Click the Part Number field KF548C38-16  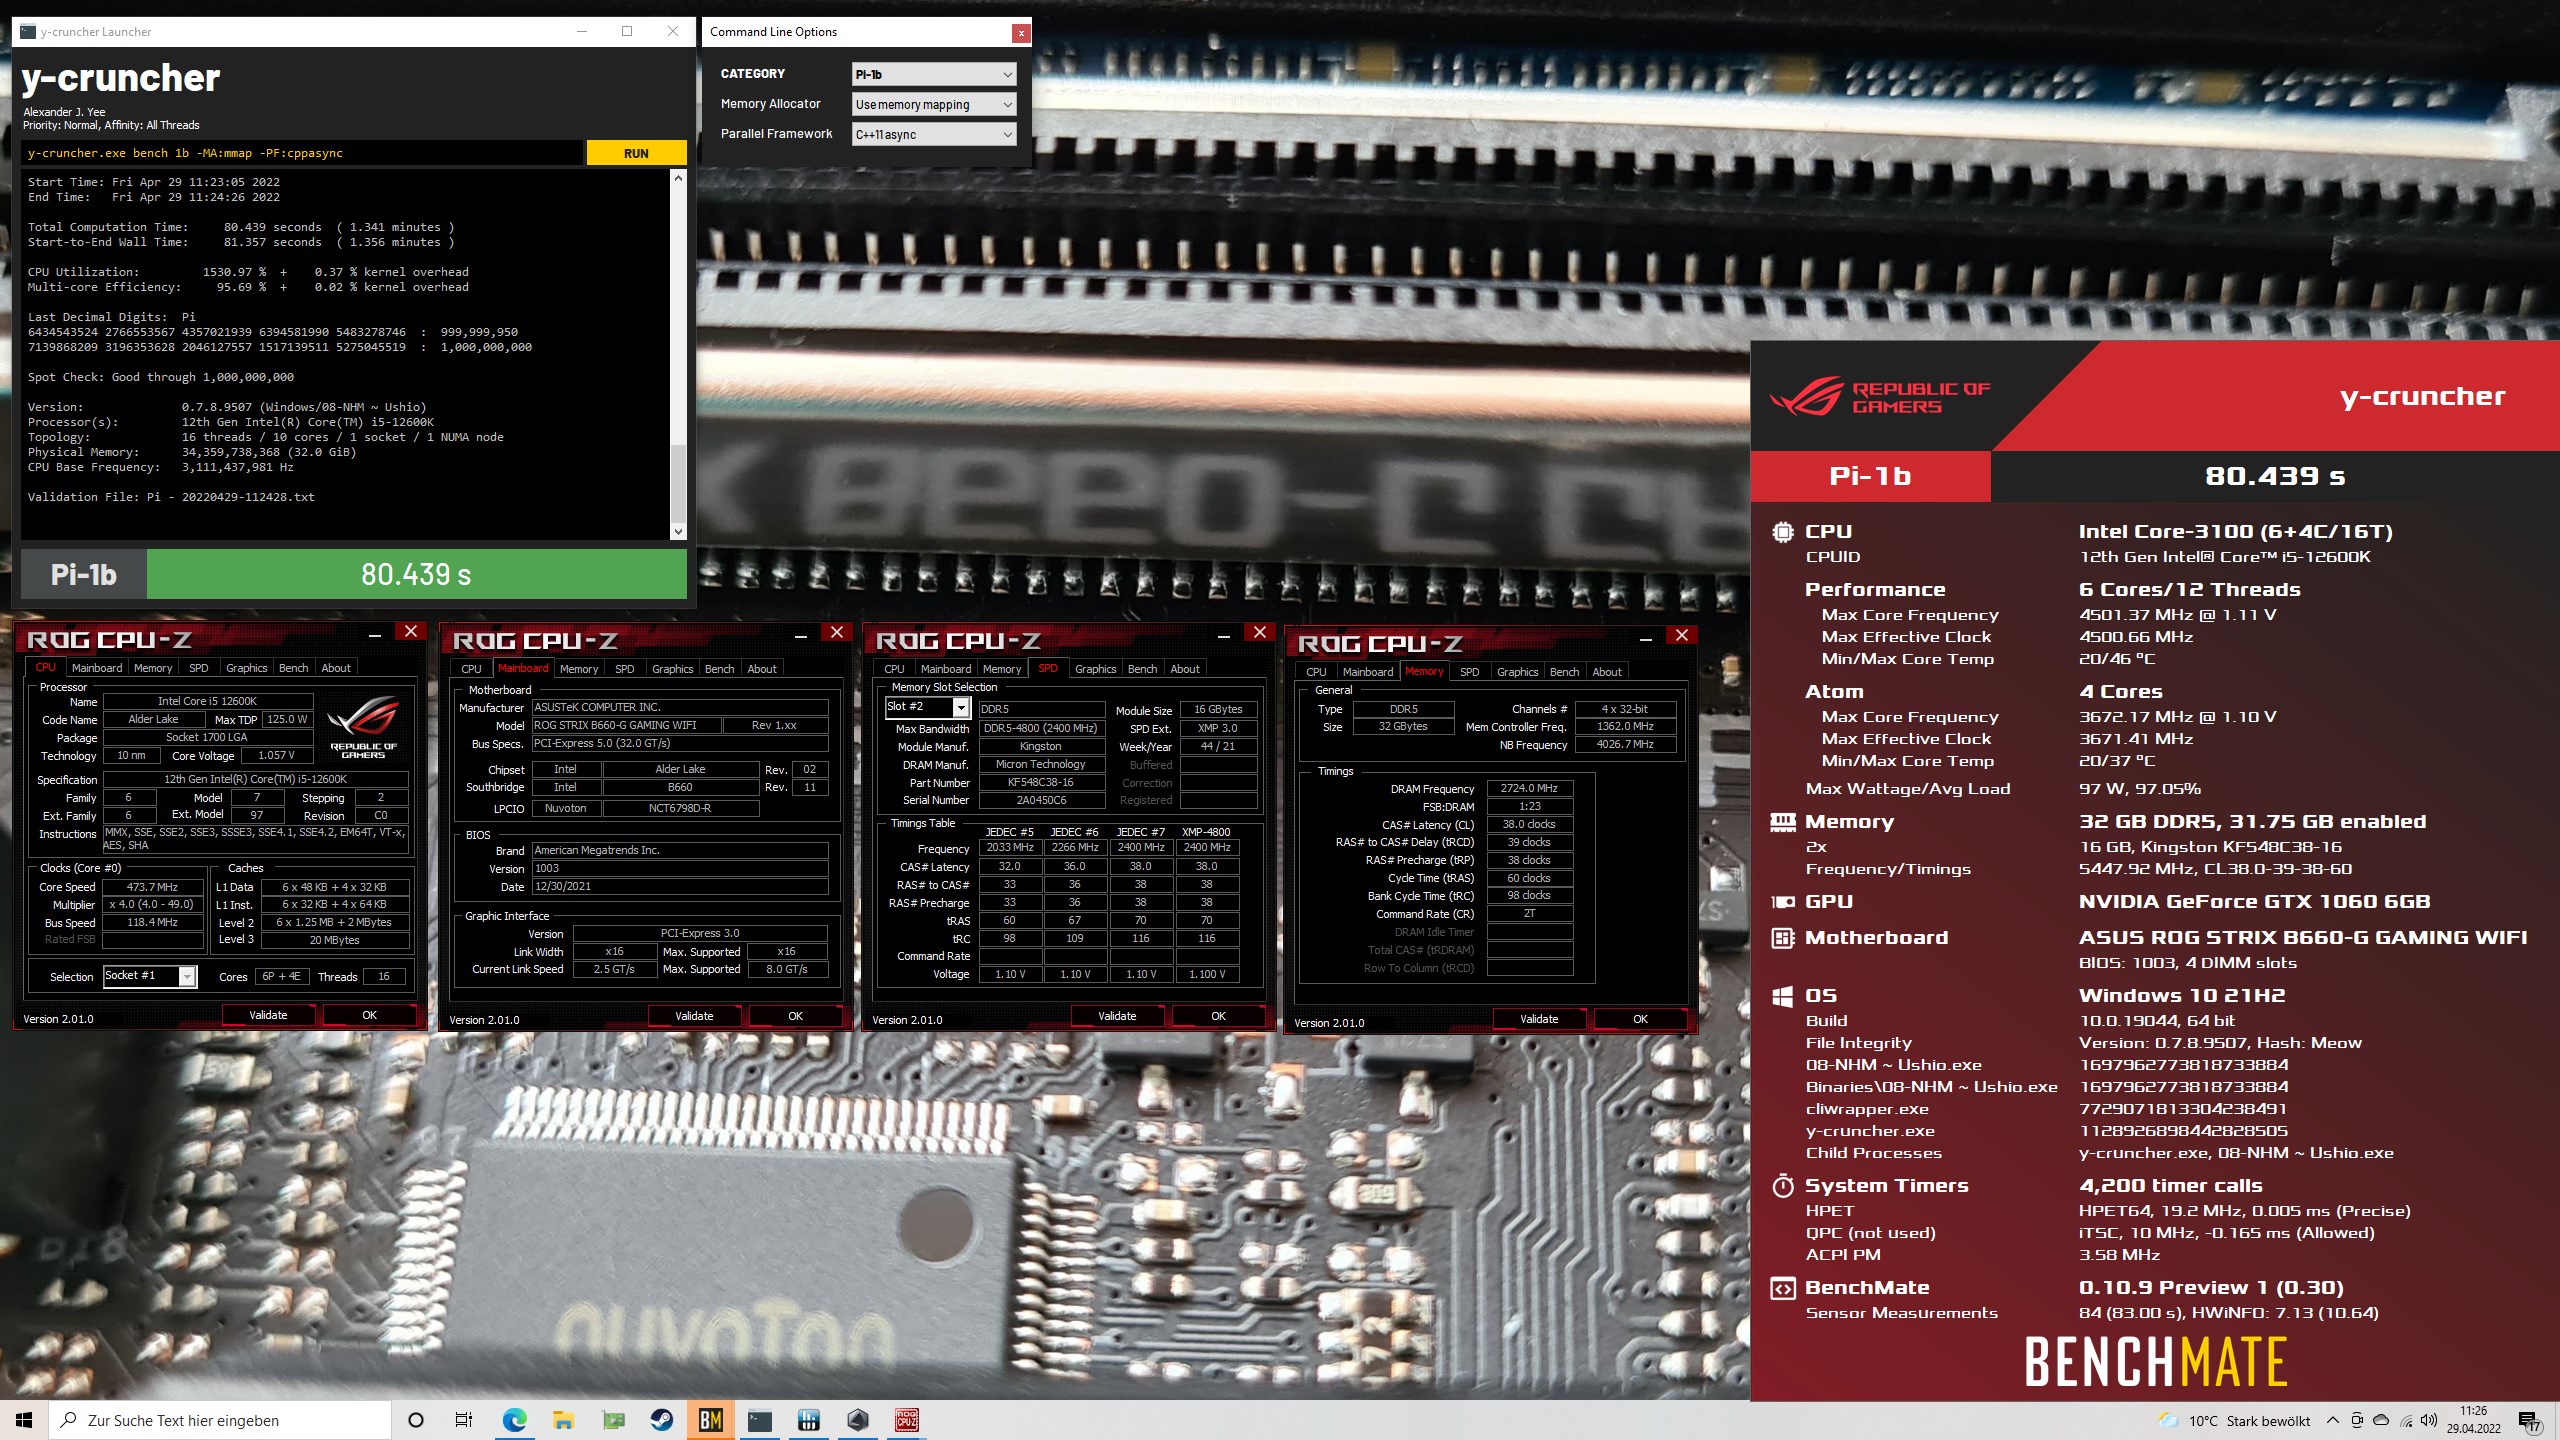pyautogui.click(x=1040, y=782)
